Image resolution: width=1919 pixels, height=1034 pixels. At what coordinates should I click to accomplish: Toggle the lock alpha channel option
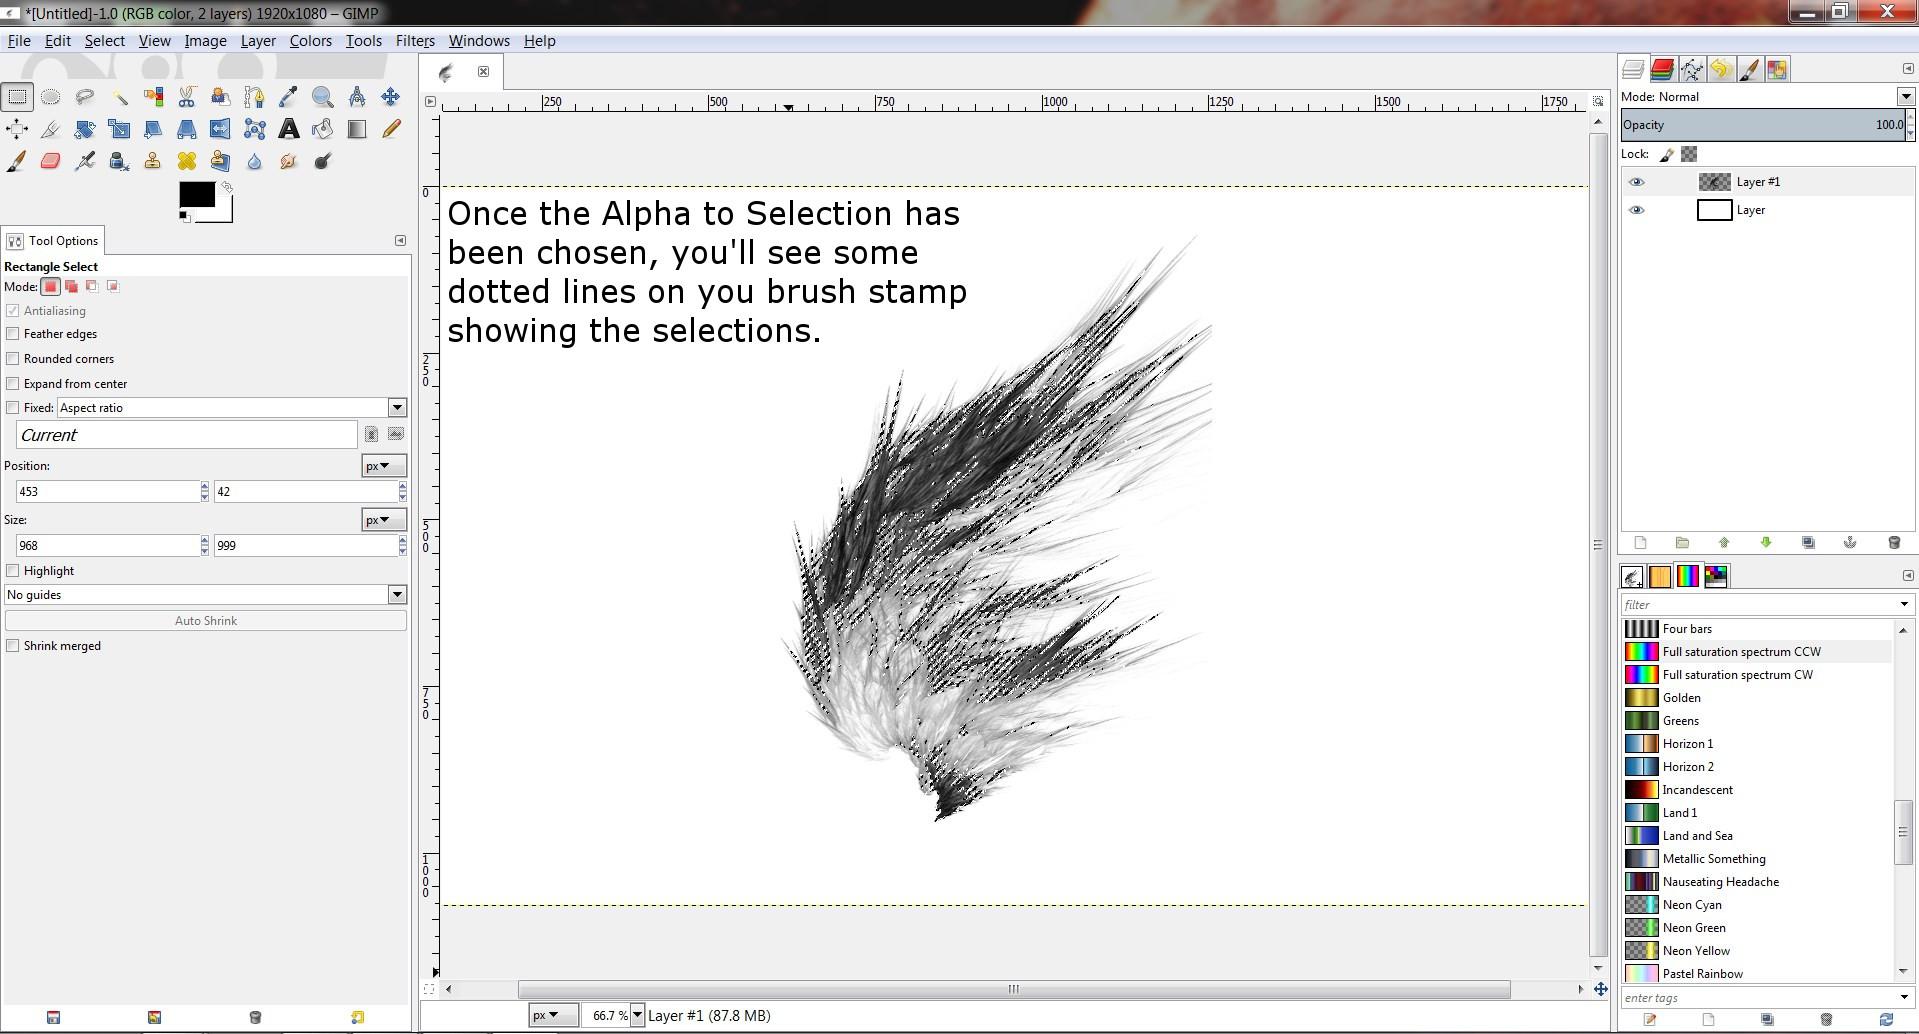coord(1689,154)
